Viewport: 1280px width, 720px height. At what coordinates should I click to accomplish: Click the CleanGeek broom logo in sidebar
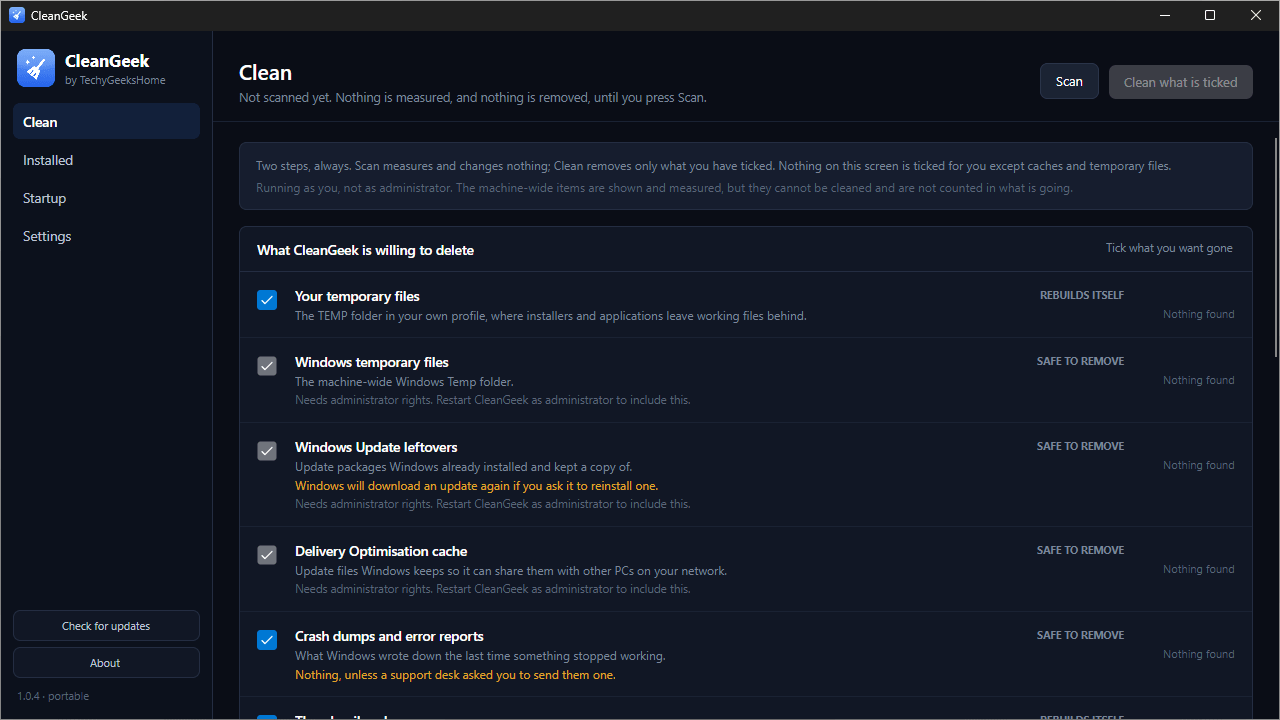(x=36, y=68)
